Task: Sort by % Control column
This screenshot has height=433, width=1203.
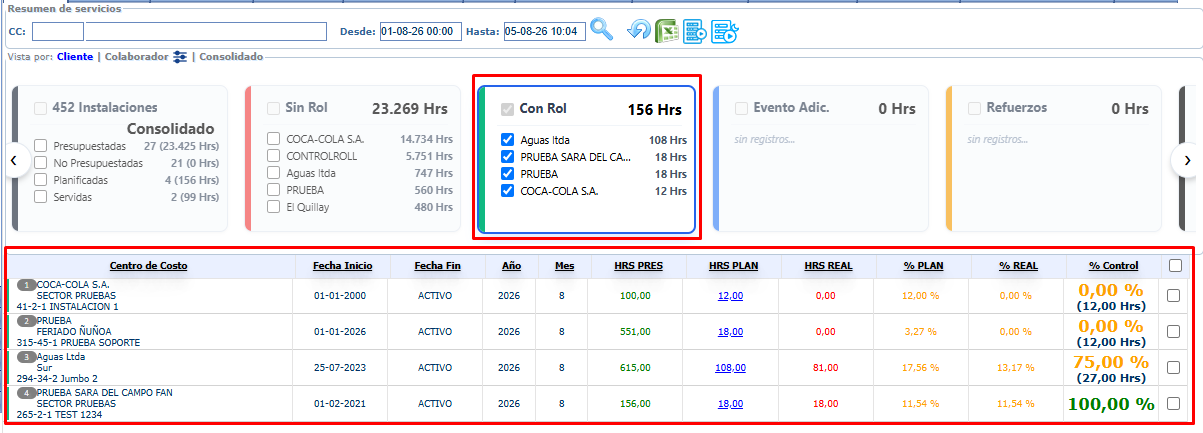Action: pos(1113,266)
